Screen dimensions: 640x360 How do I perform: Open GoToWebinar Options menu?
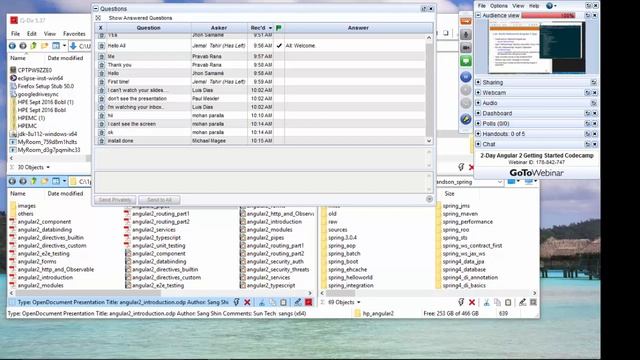pos(499,6)
